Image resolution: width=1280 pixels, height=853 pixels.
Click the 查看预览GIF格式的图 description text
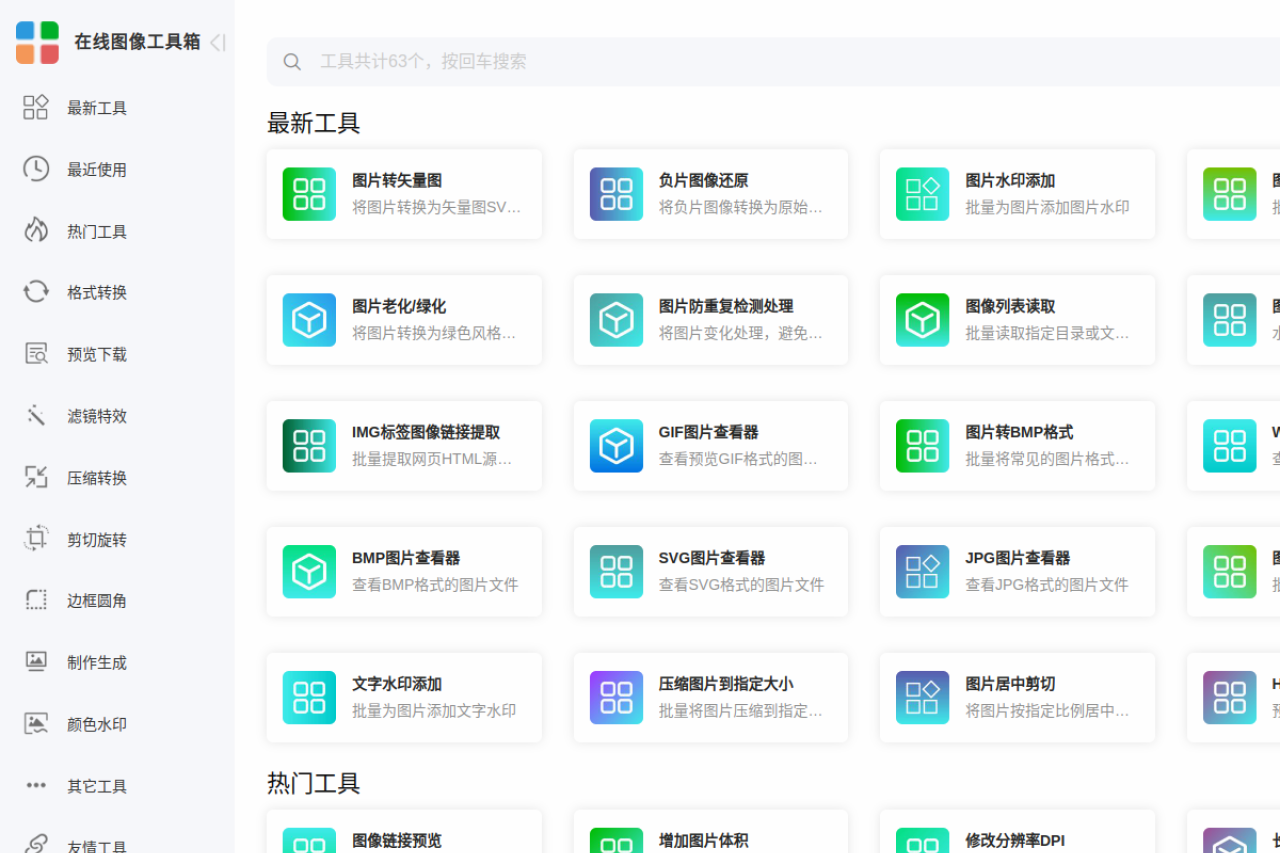[738, 459]
